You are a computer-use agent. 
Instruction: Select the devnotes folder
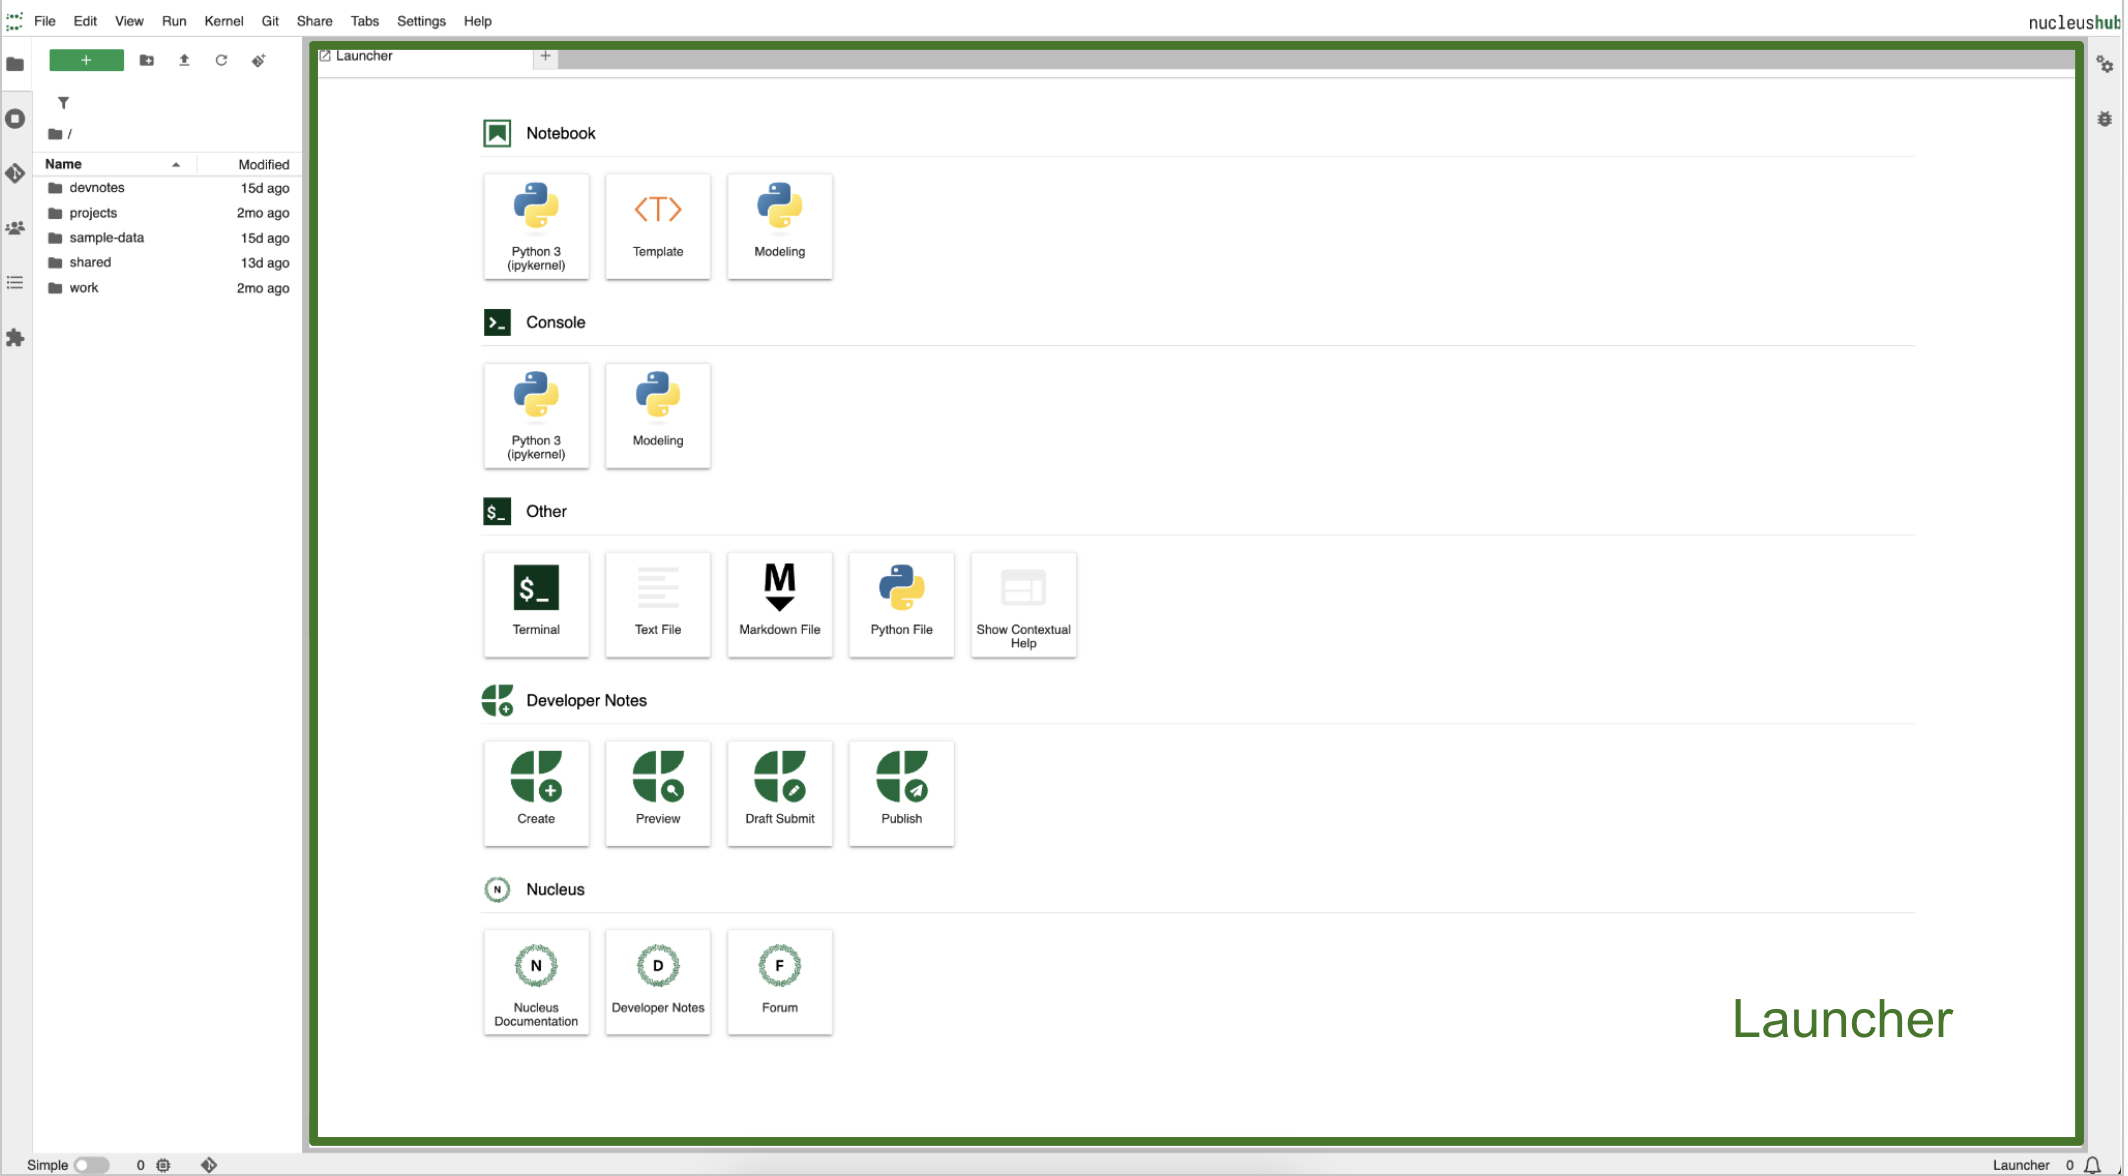coord(167,188)
